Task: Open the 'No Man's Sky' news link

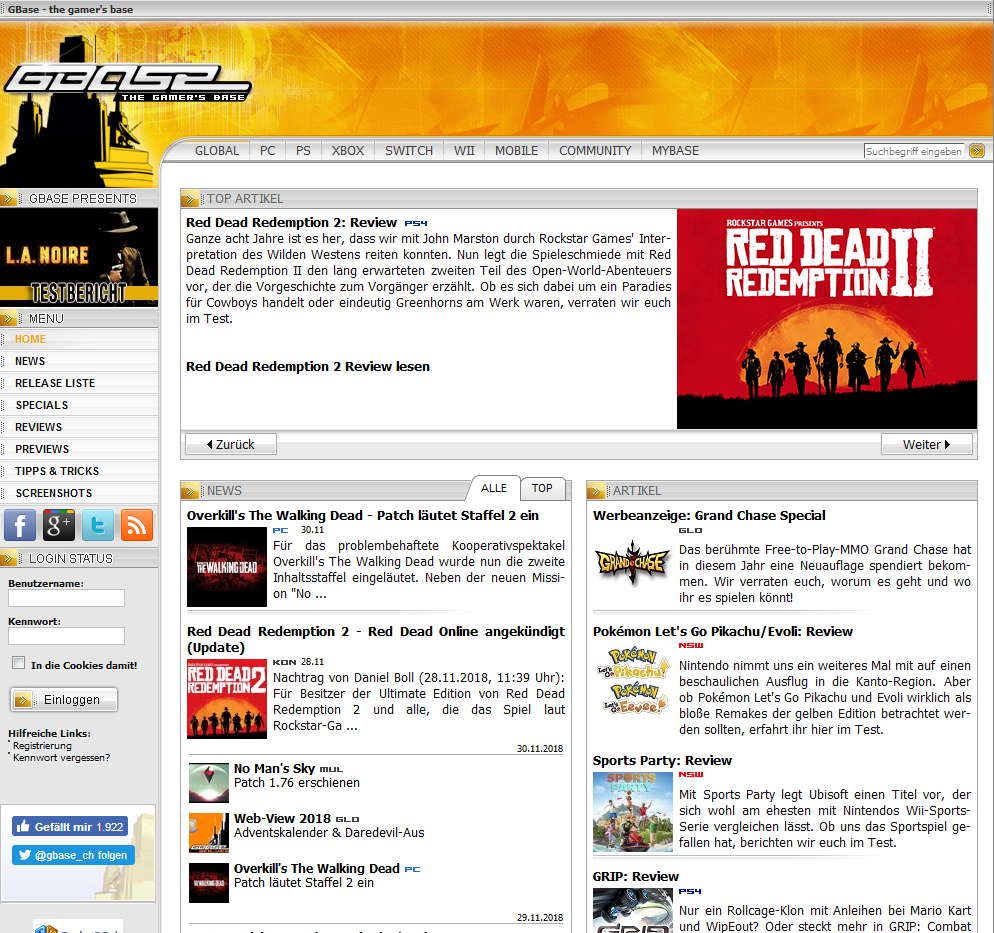Action: (x=274, y=768)
